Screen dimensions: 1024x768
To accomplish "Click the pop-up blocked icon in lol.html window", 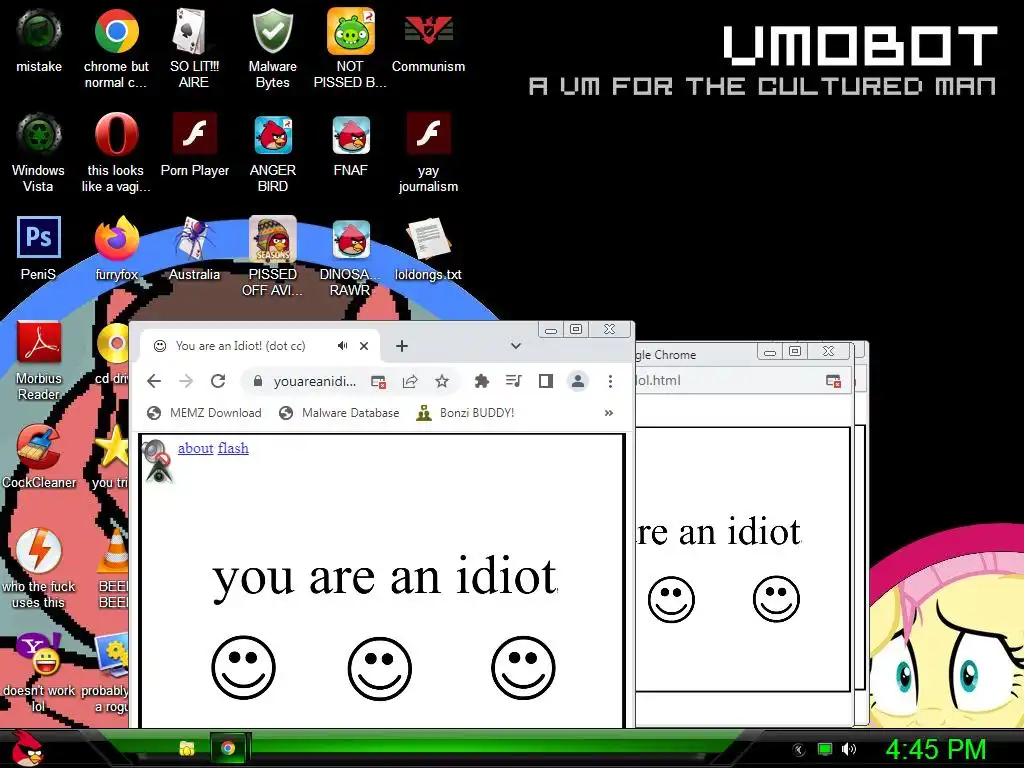I will coord(833,381).
